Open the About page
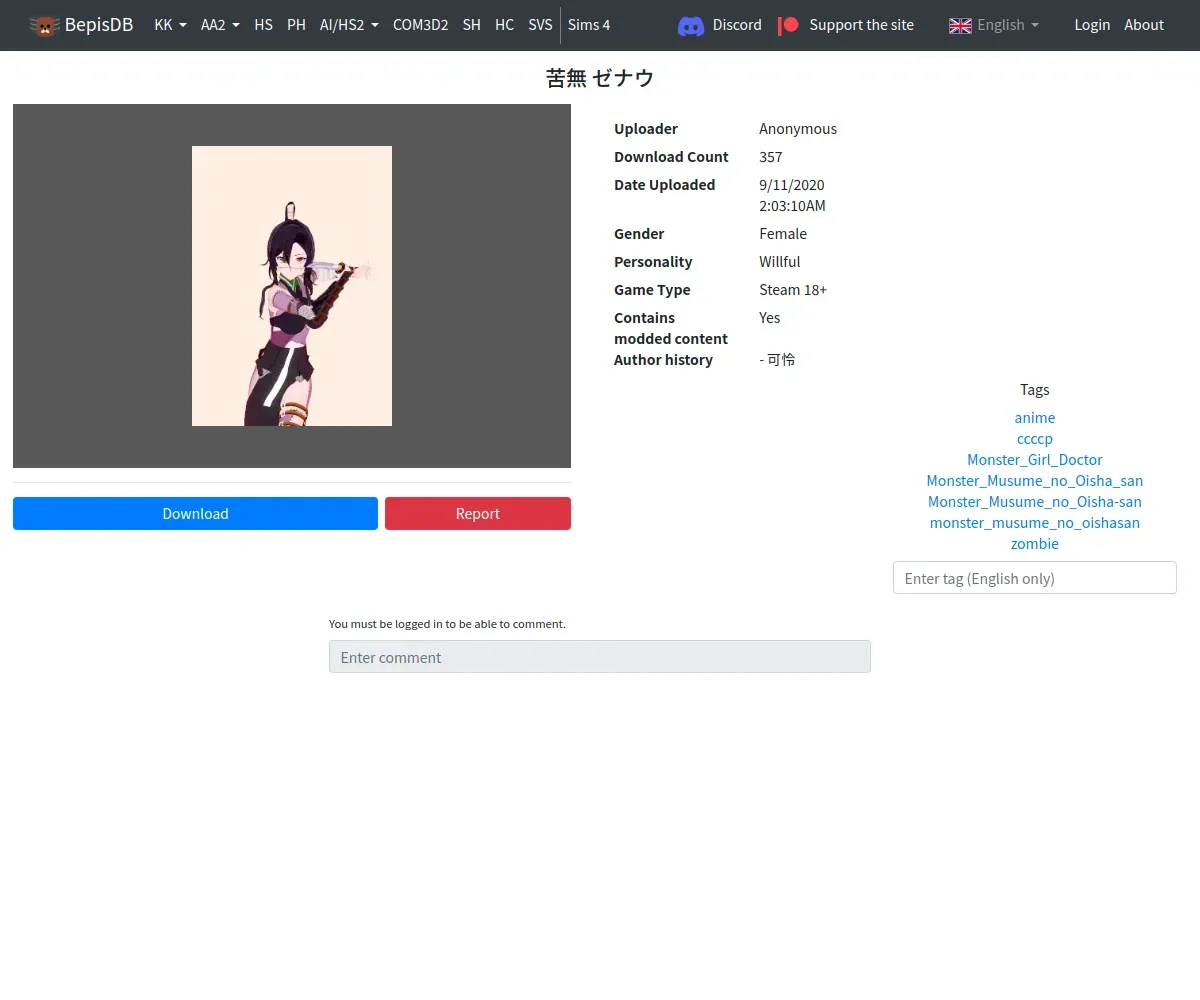Viewport: 1200px width, 1000px height. 1144,25
